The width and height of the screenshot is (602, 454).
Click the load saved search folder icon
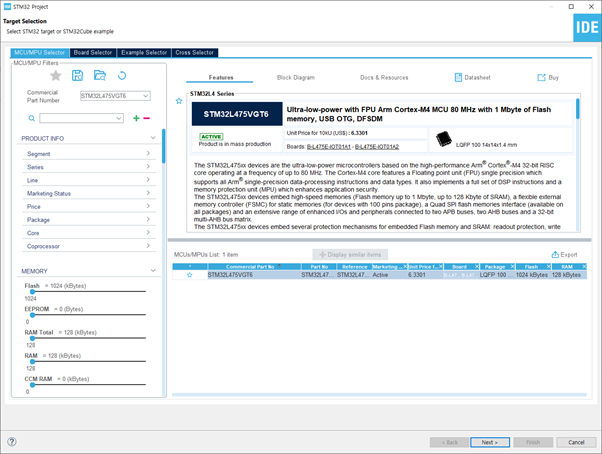100,76
